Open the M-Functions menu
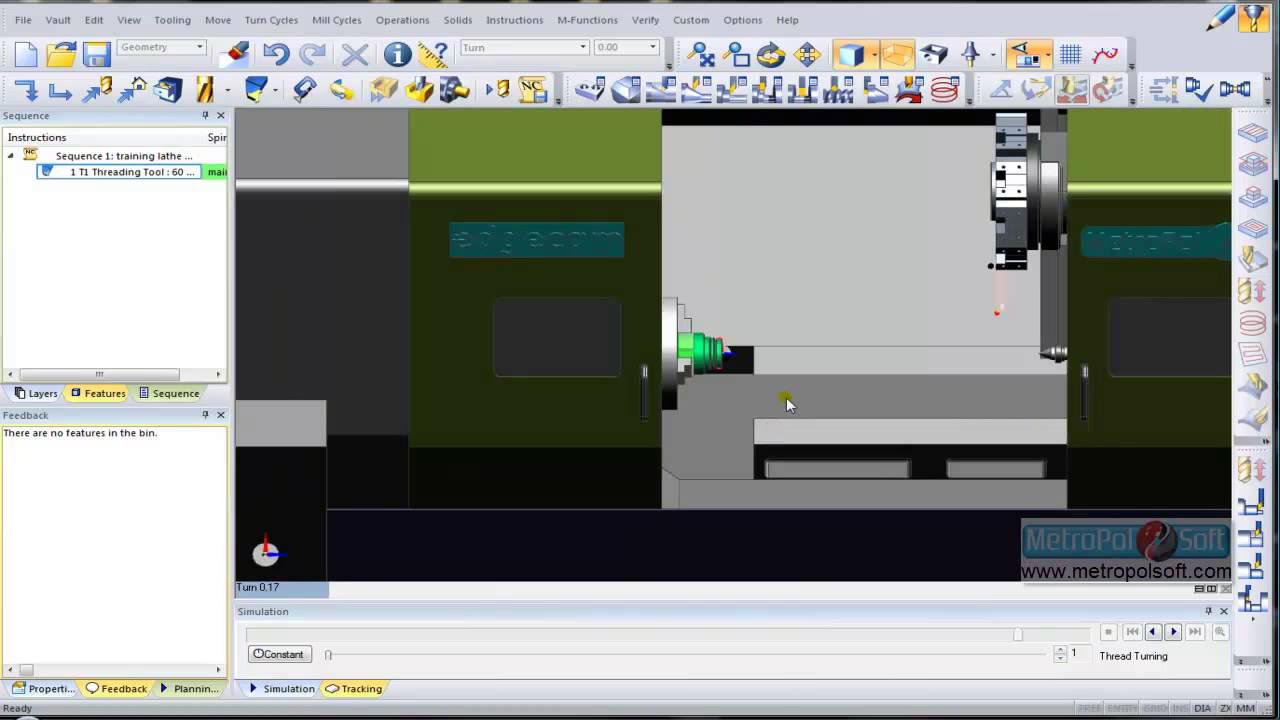The image size is (1280, 720). click(587, 20)
